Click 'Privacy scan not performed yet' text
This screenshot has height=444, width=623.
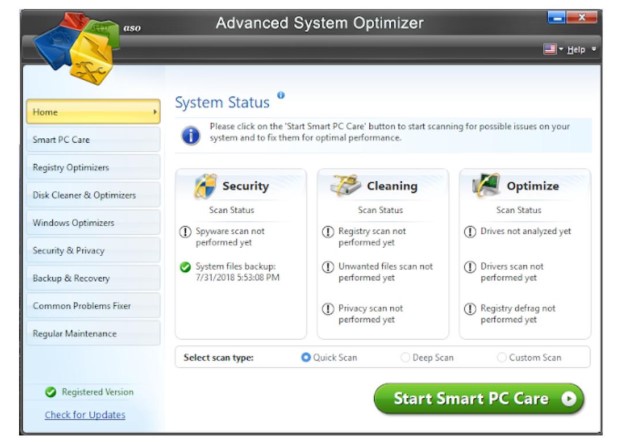[370, 314]
